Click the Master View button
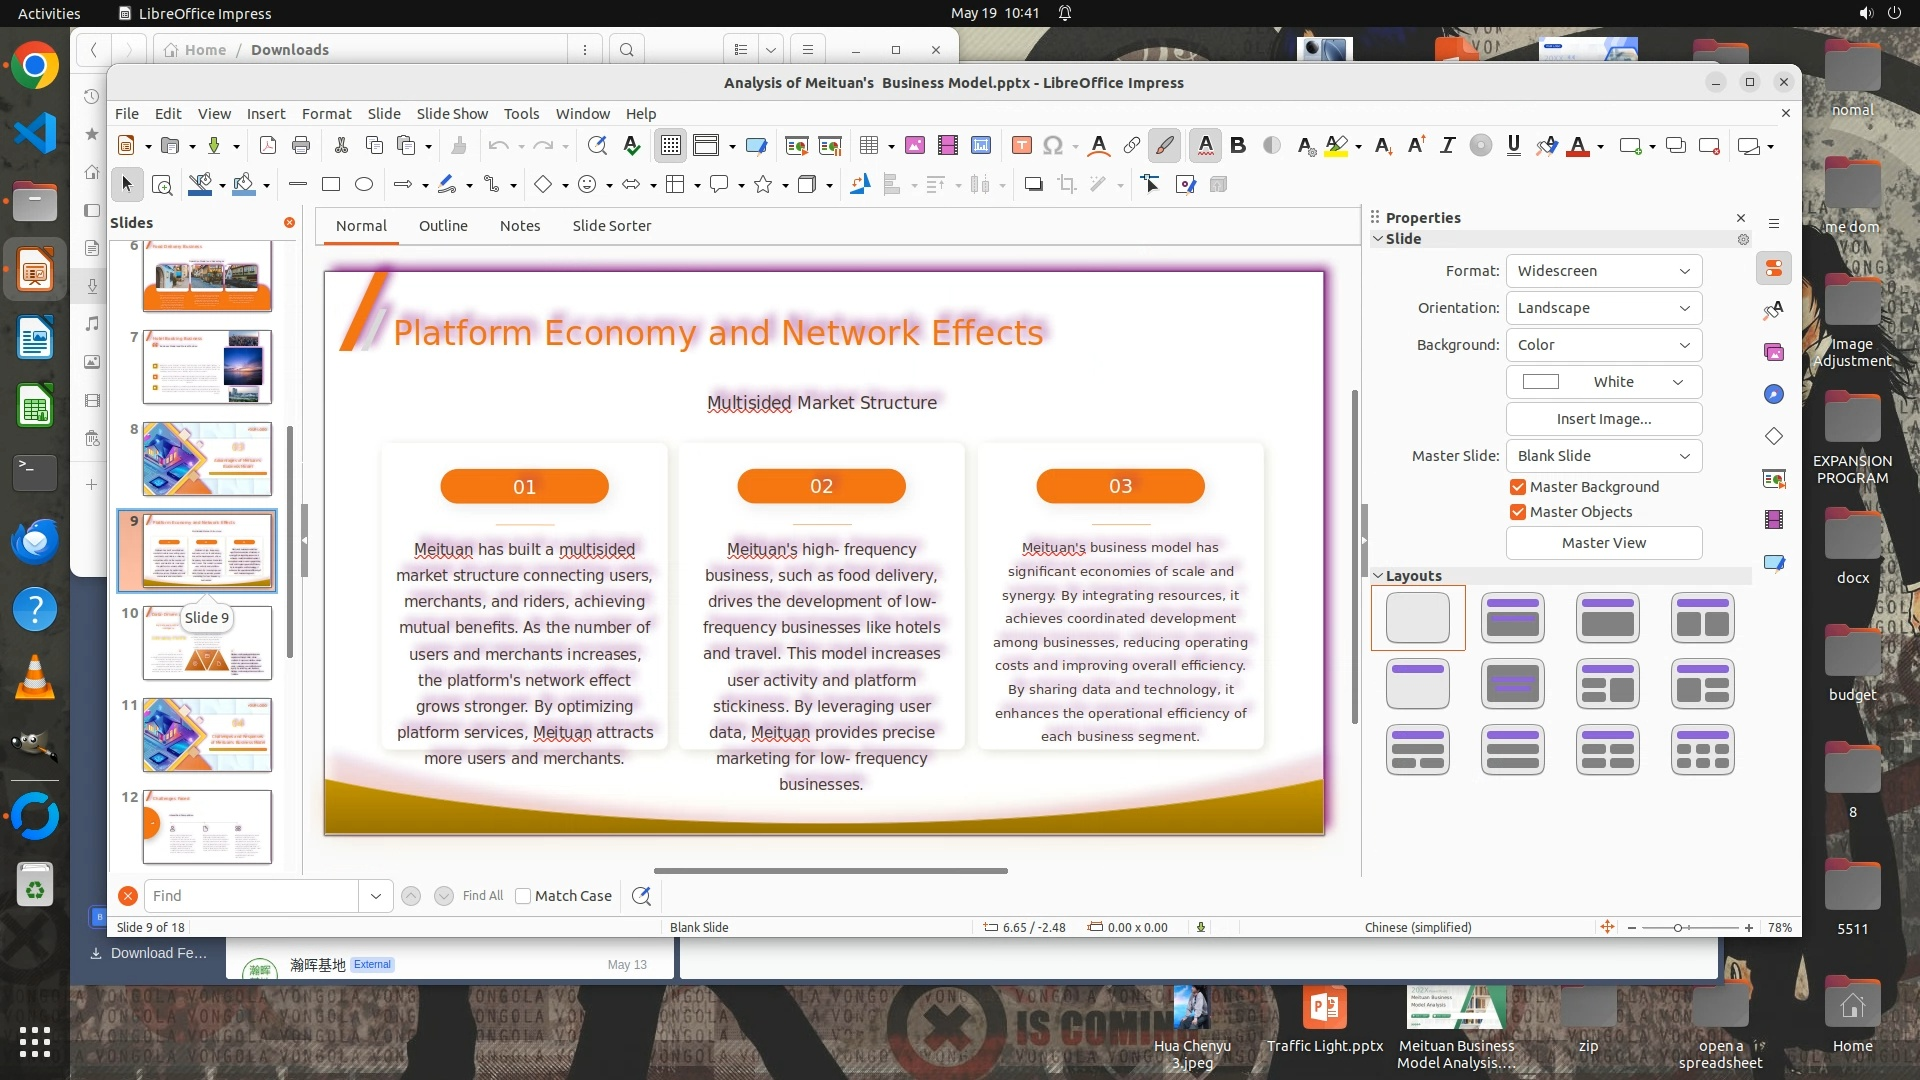Image resolution: width=1920 pixels, height=1080 pixels. pos(1603,543)
